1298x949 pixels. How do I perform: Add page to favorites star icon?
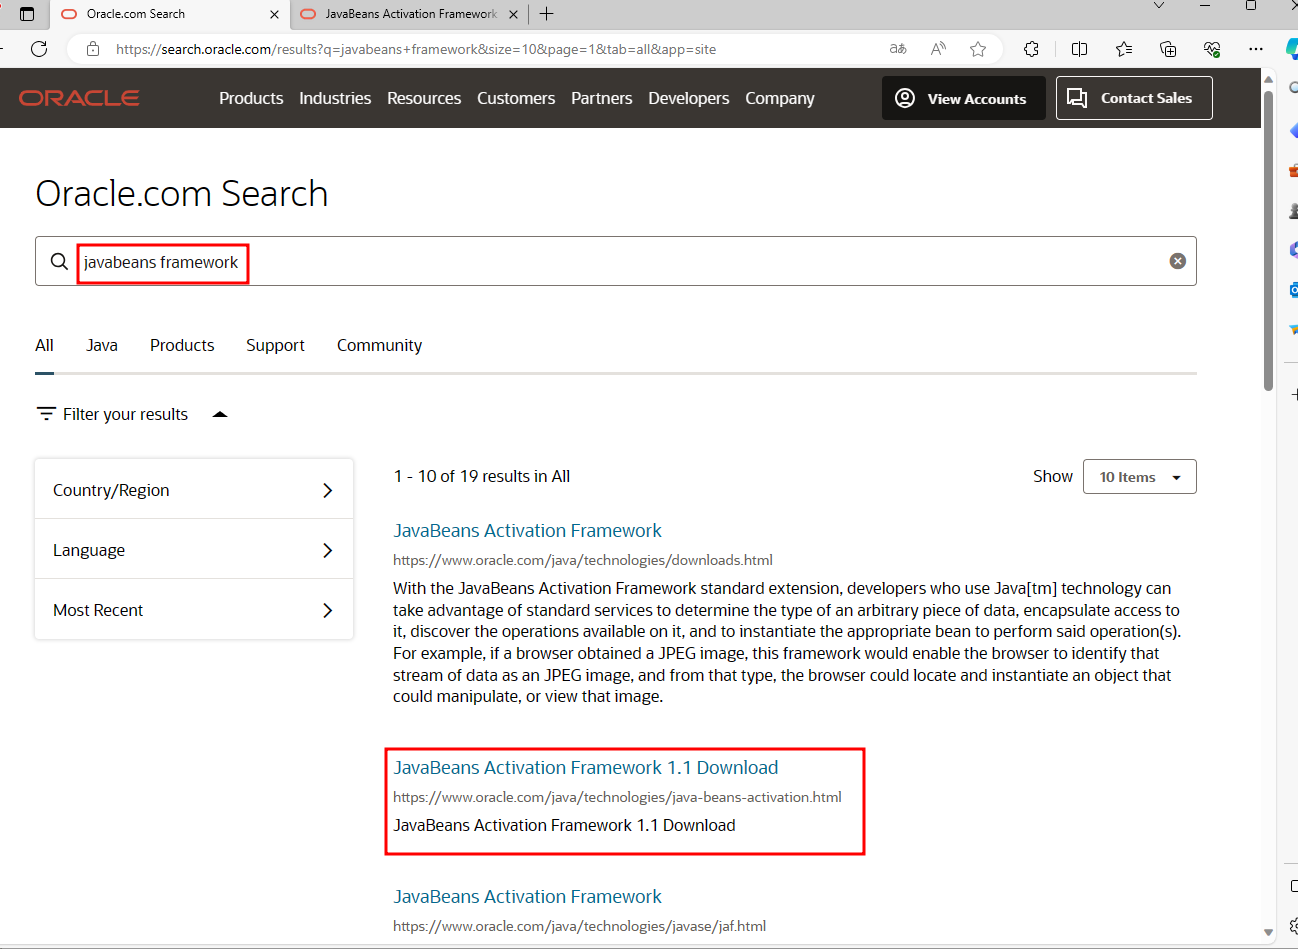pyautogui.click(x=978, y=49)
